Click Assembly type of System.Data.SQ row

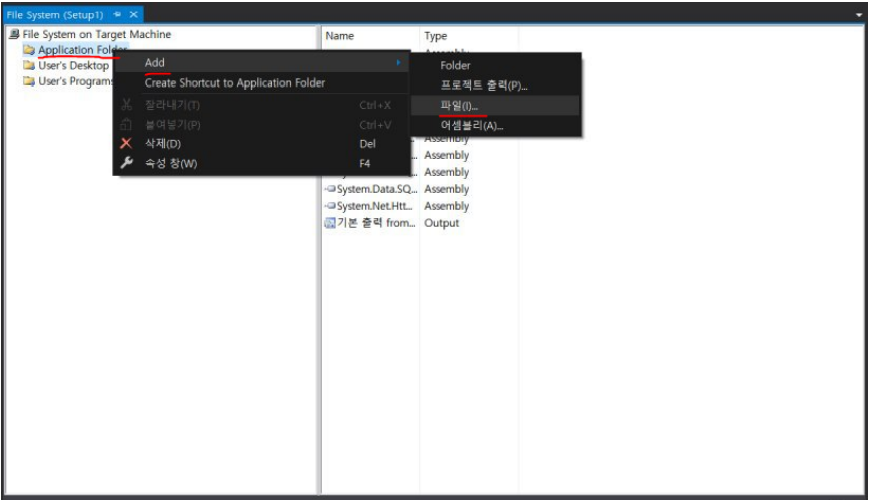pos(447,189)
